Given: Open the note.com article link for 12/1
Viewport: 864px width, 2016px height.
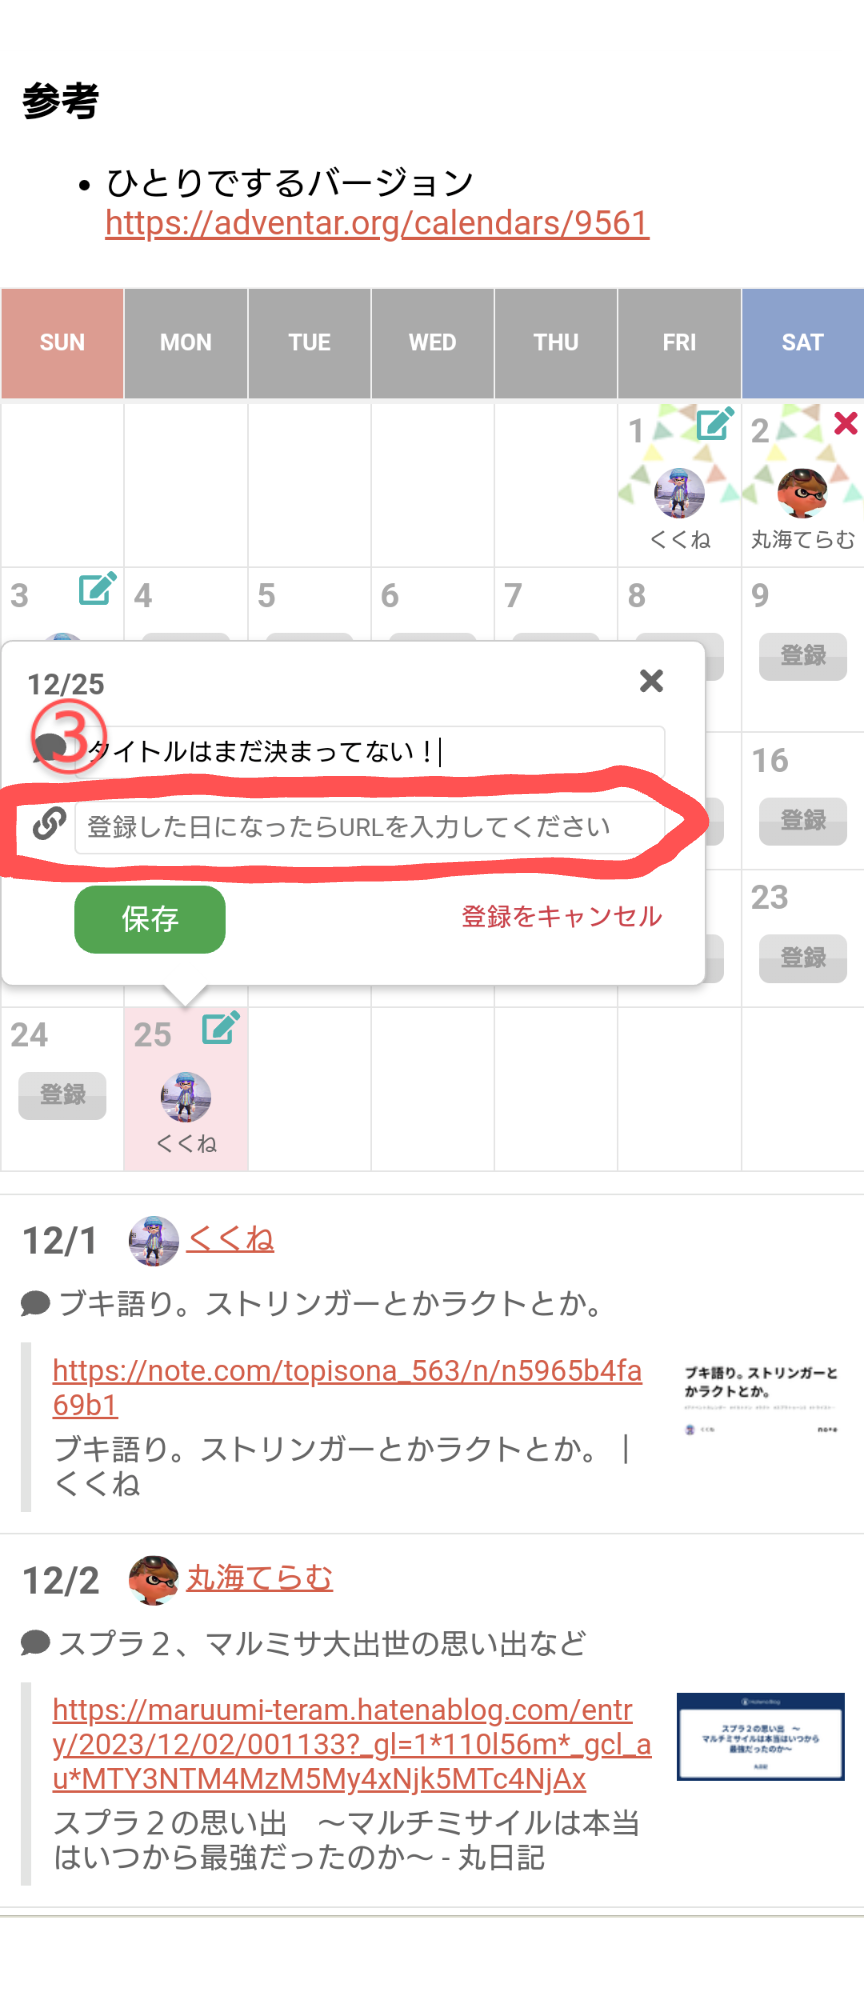Looking at the screenshot, I should click(x=347, y=1387).
